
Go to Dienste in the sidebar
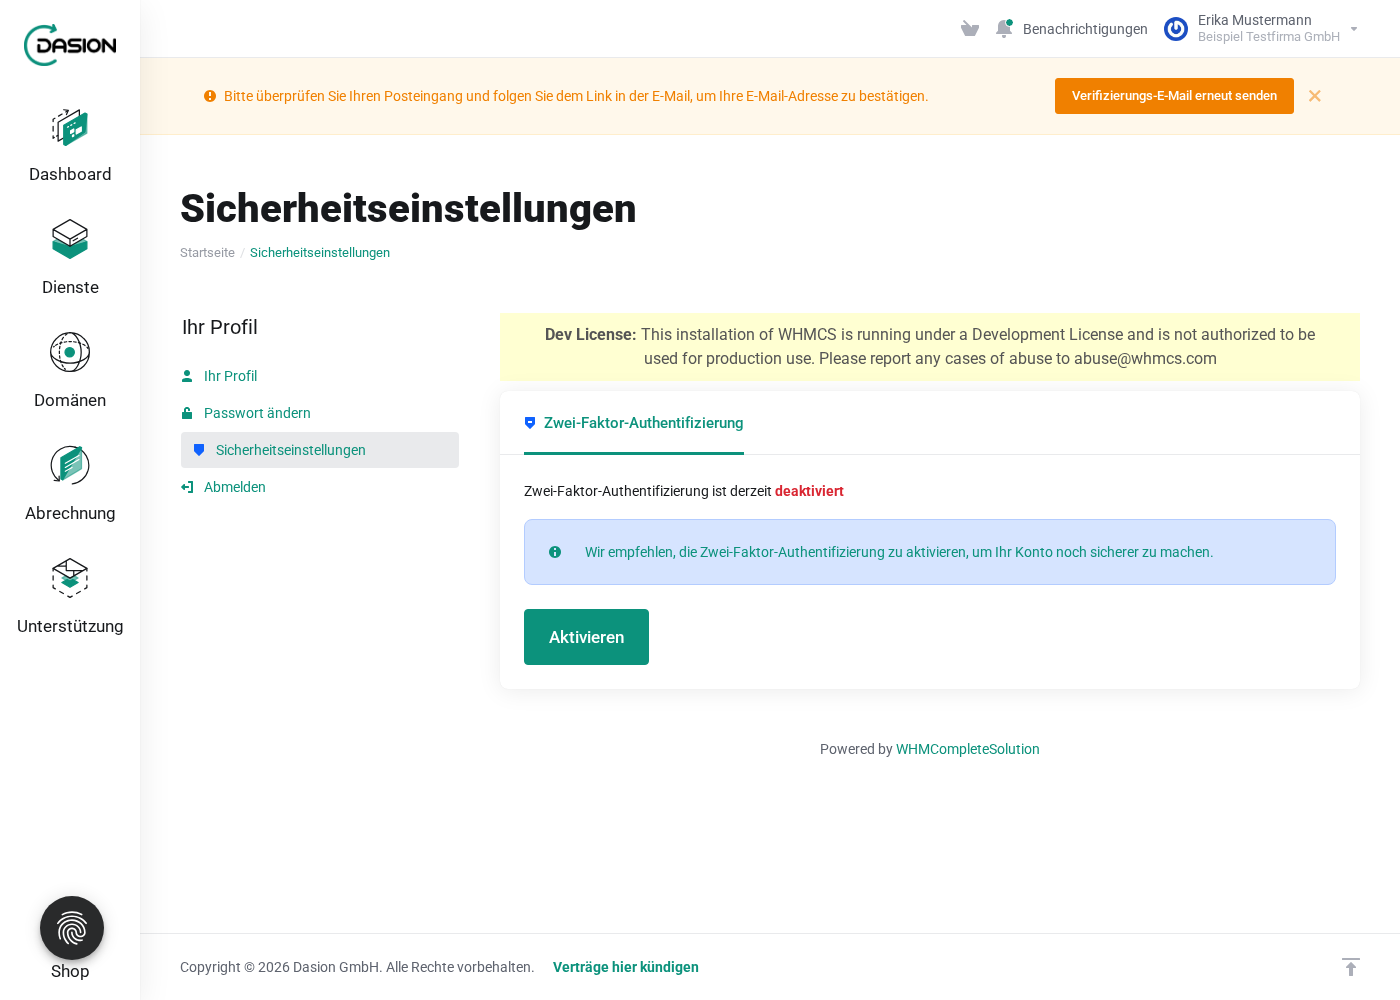click(70, 258)
